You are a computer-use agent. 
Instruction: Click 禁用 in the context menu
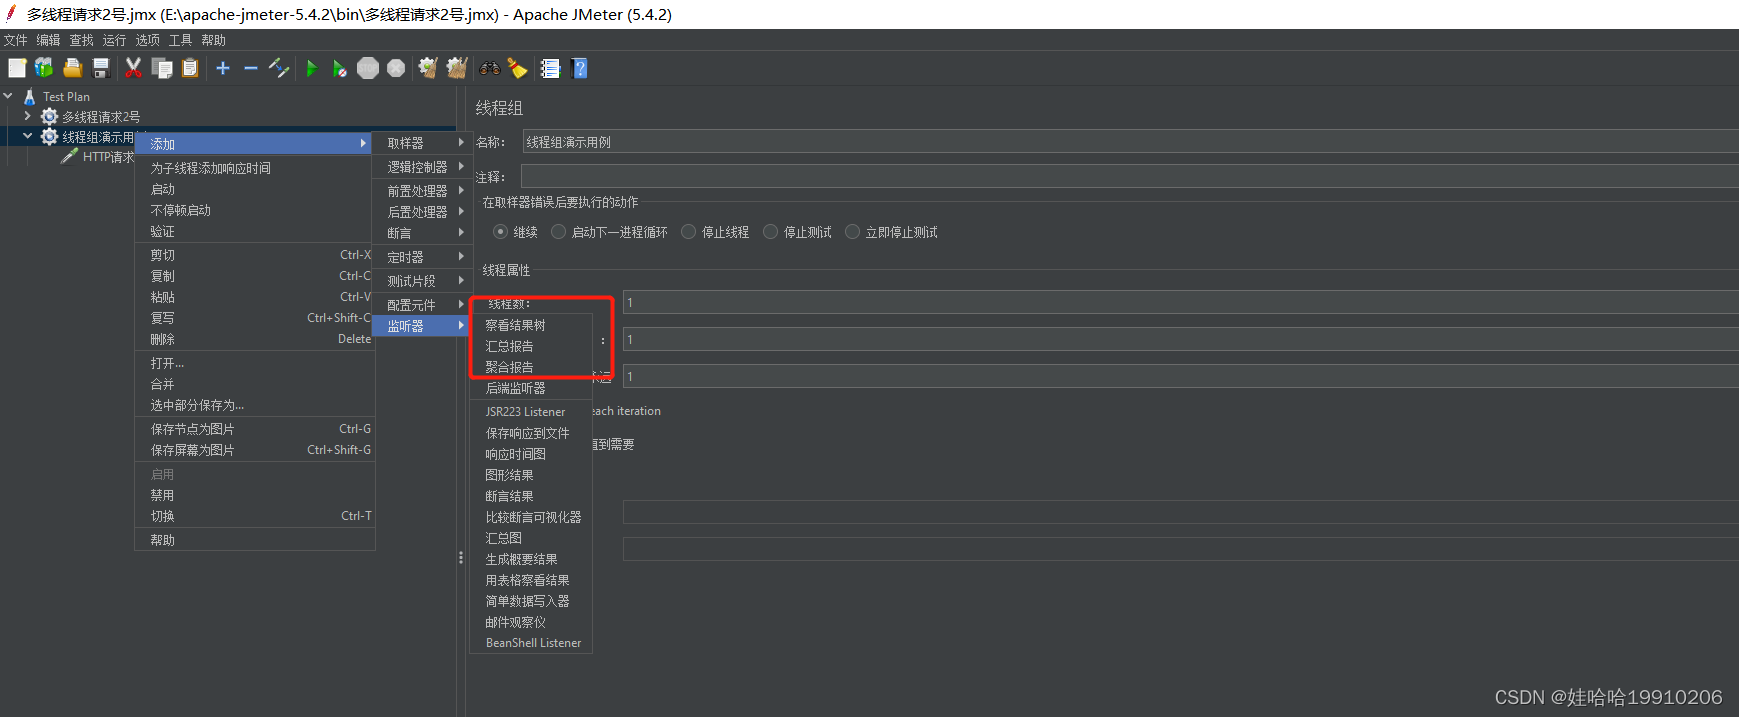pos(255,495)
